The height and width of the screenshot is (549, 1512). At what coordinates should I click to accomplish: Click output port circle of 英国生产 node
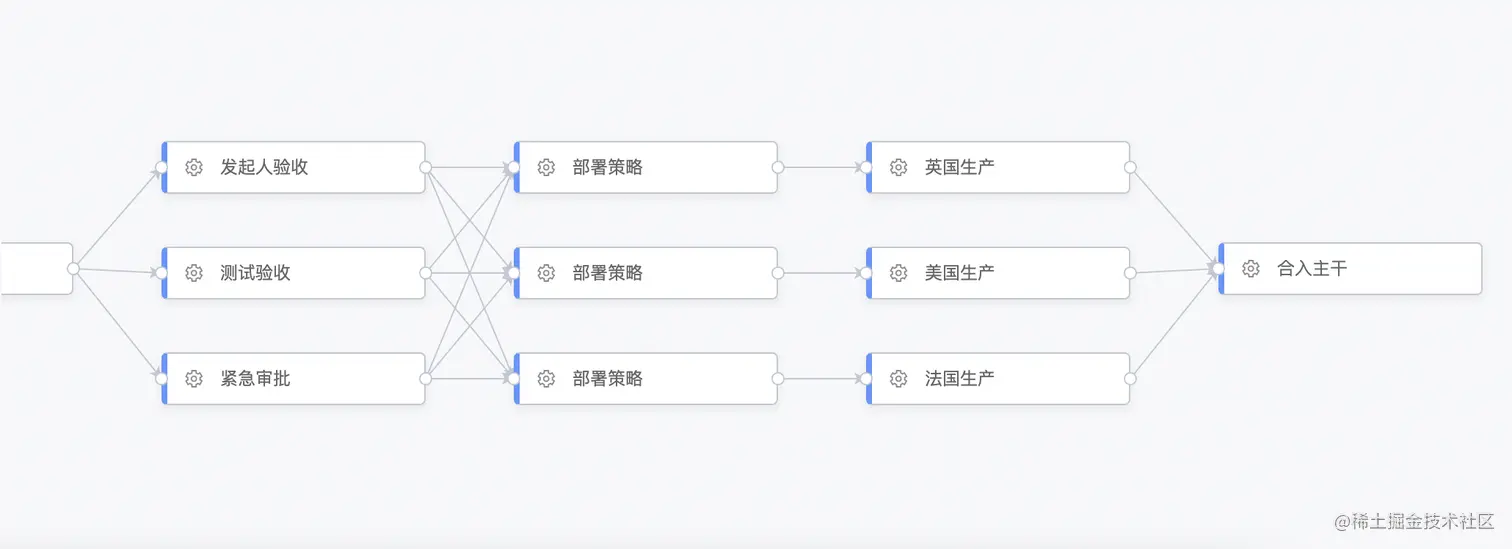pos(1130,167)
